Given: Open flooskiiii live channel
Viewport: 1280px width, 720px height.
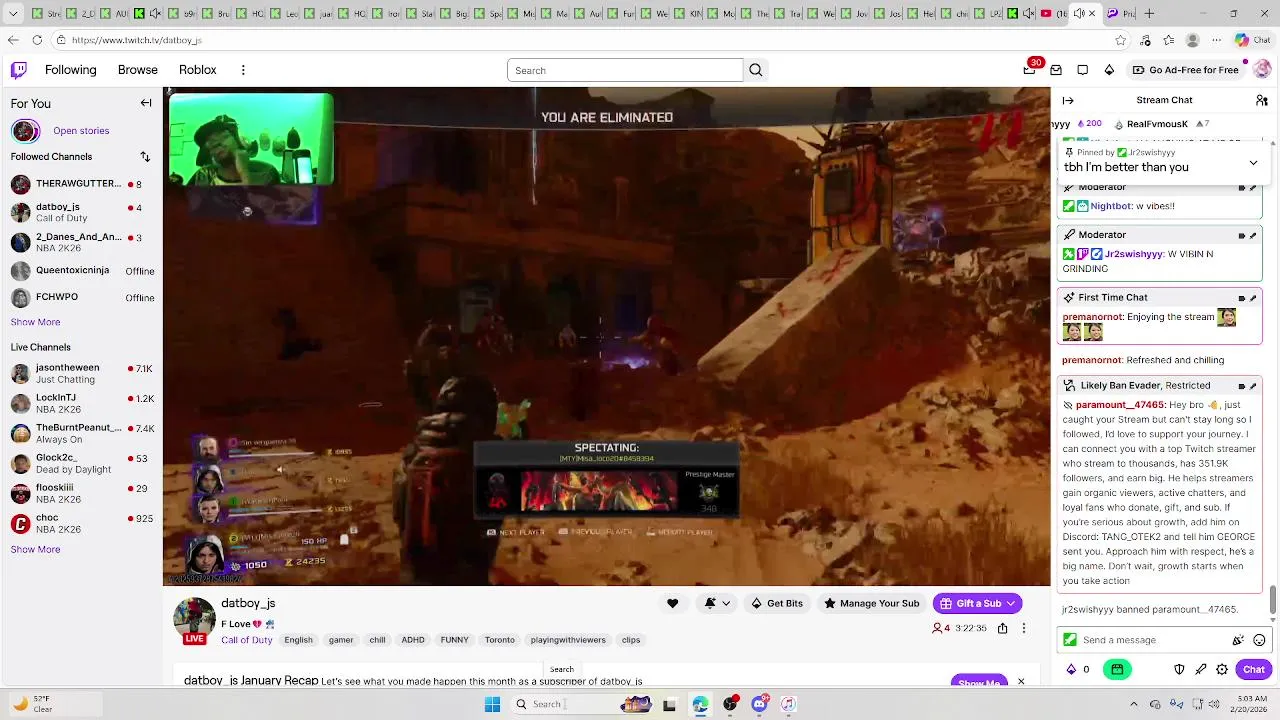Looking at the screenshot, I should [82, 493].
